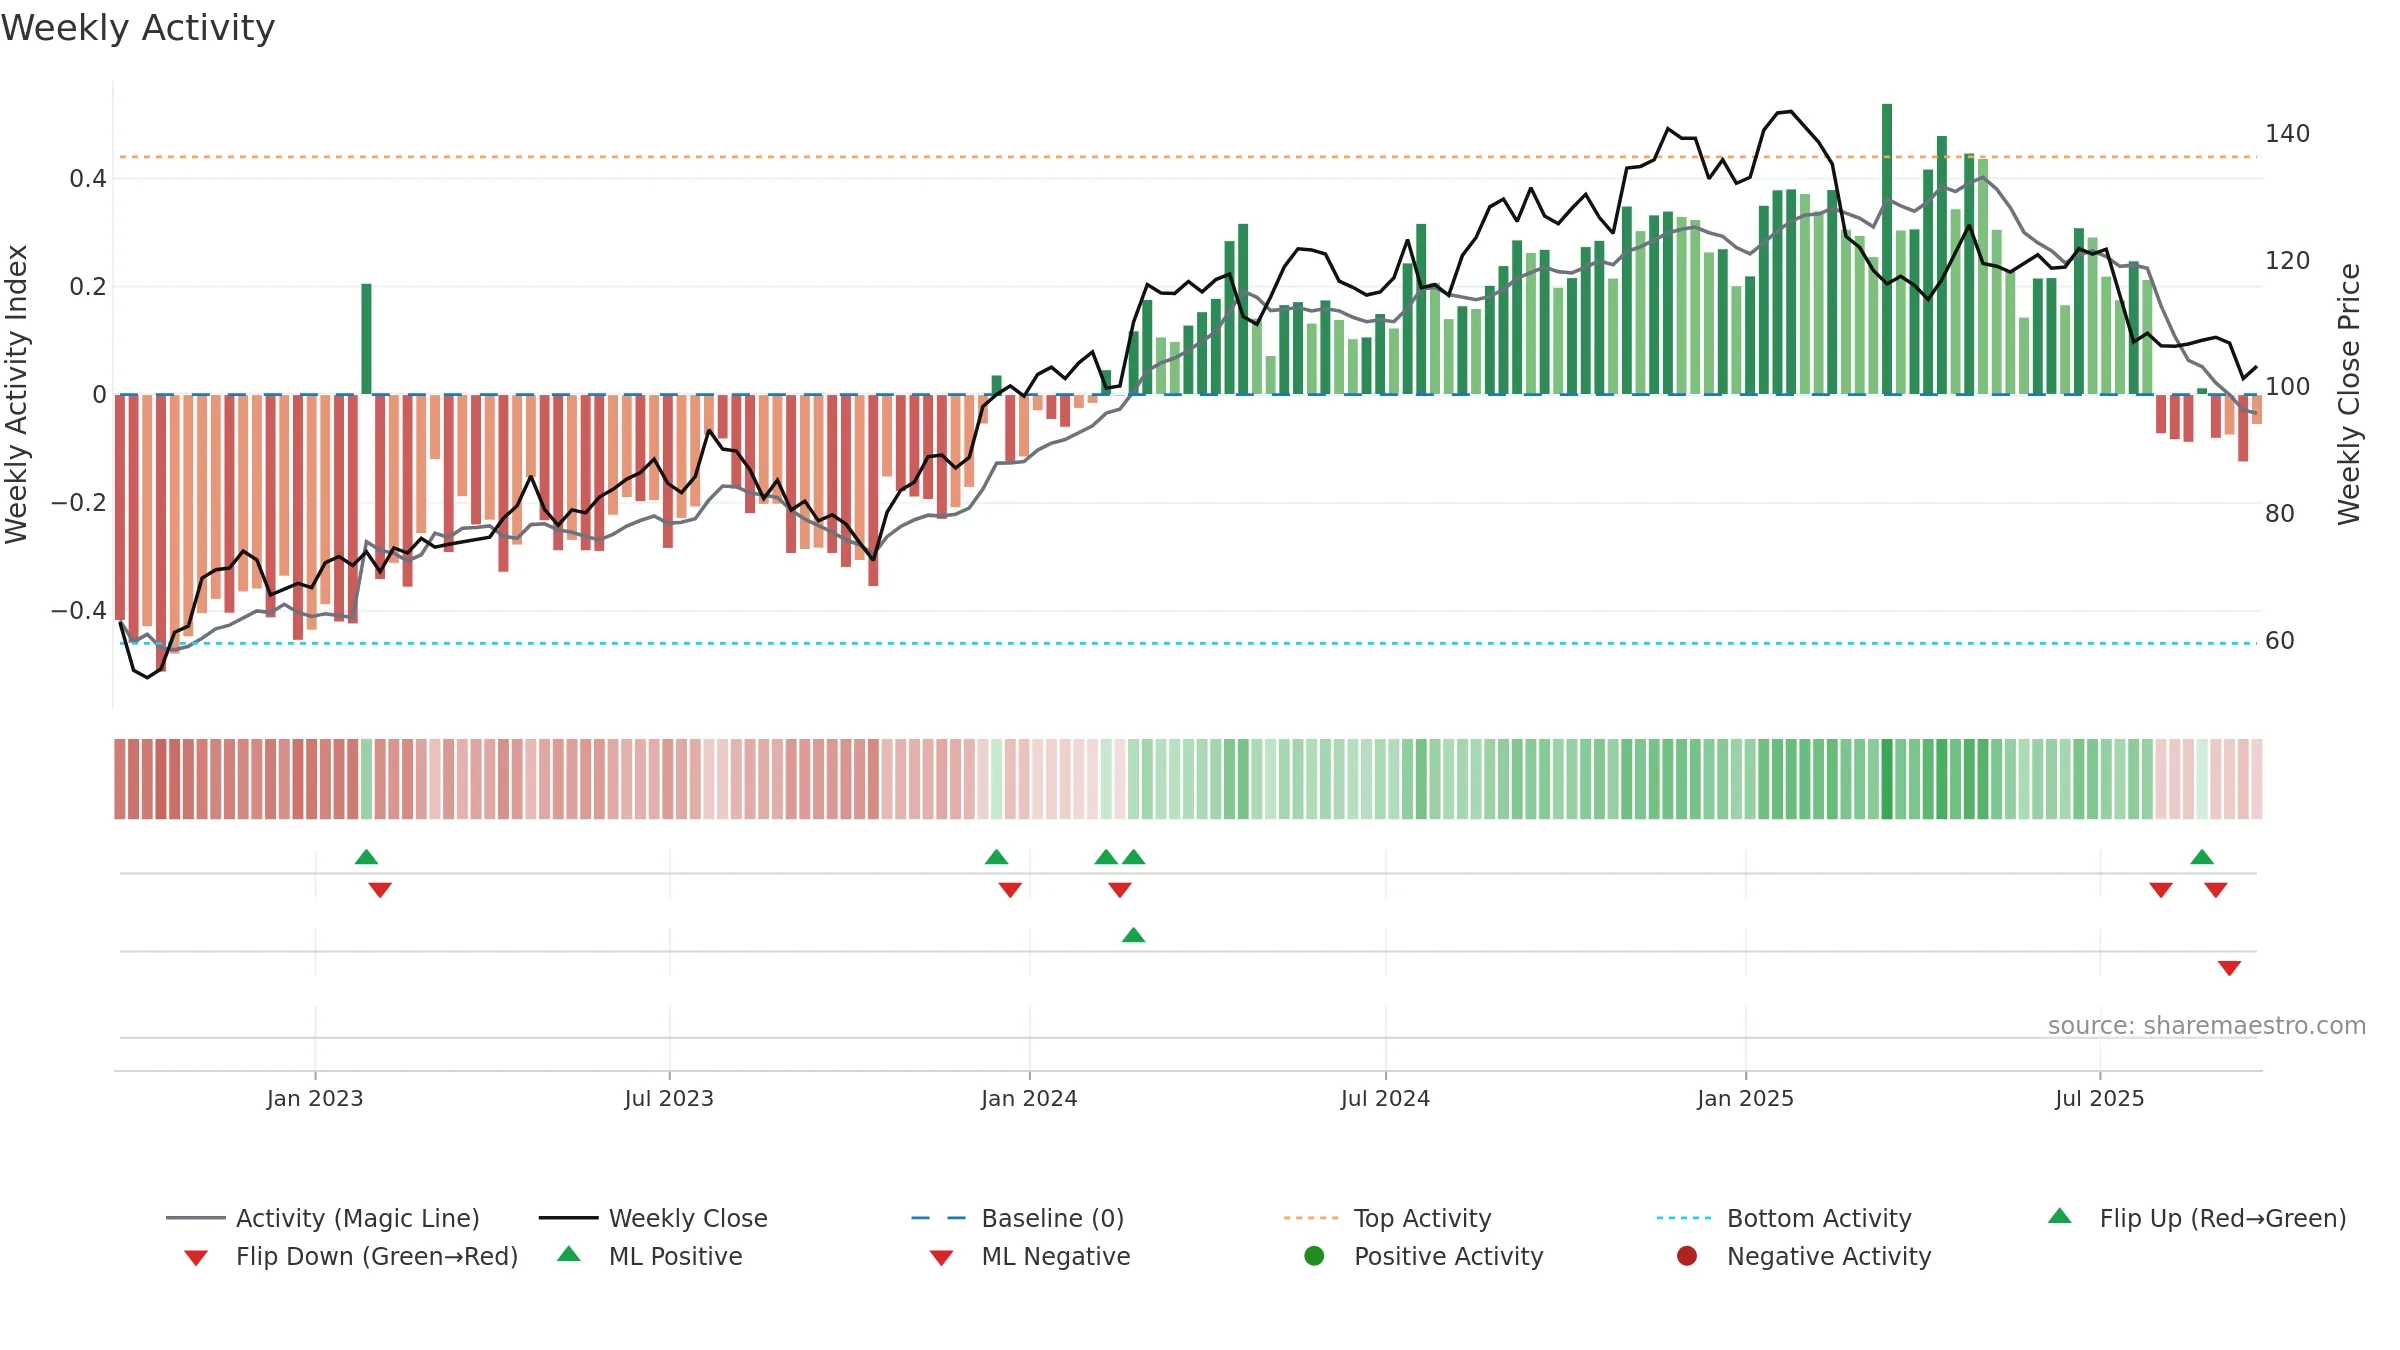Select the Flip Down marker in December 2023
Viewport: 2400px width, 1350px height.
[x=1010, y=890]
